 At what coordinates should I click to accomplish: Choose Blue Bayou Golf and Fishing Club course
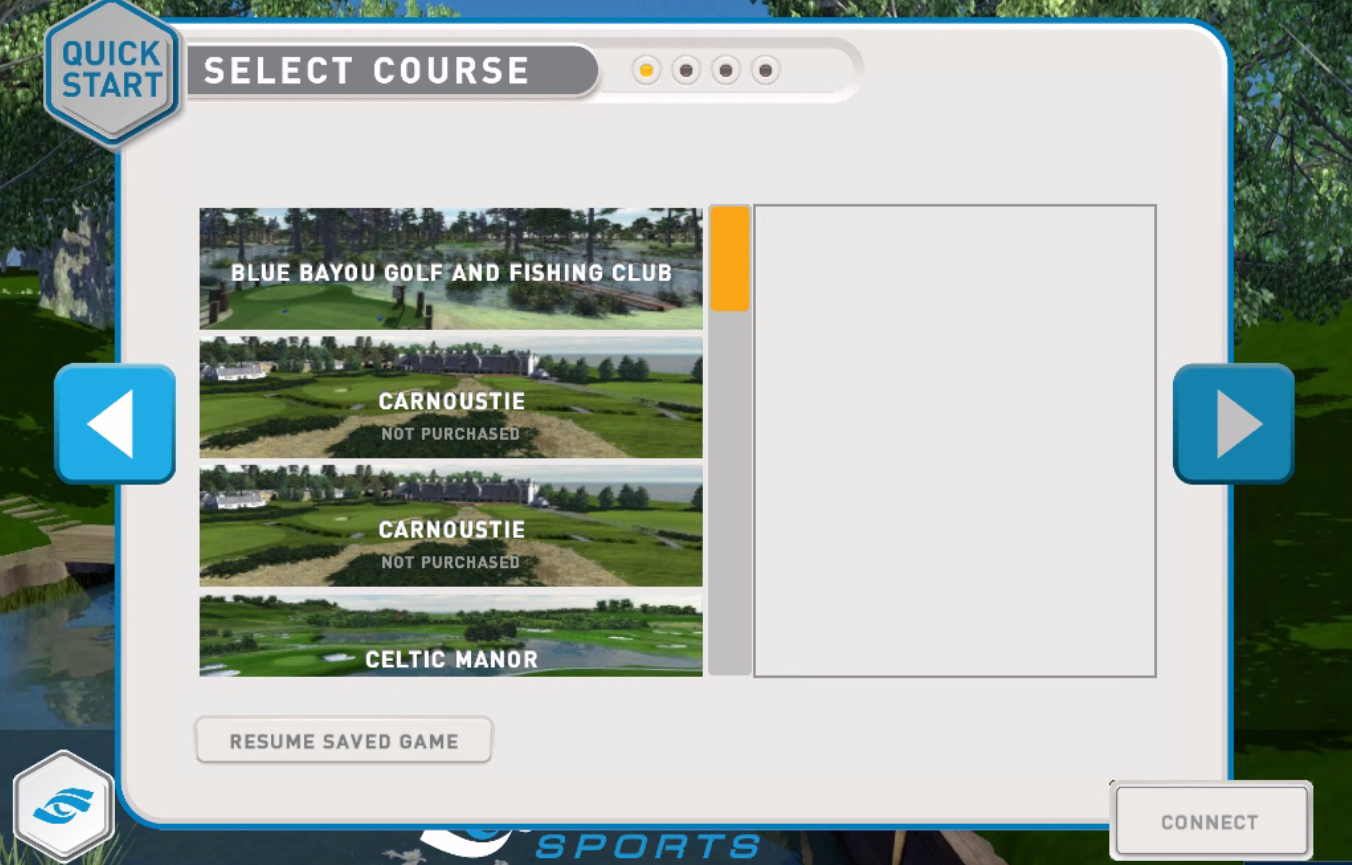(x=451, y=269)
